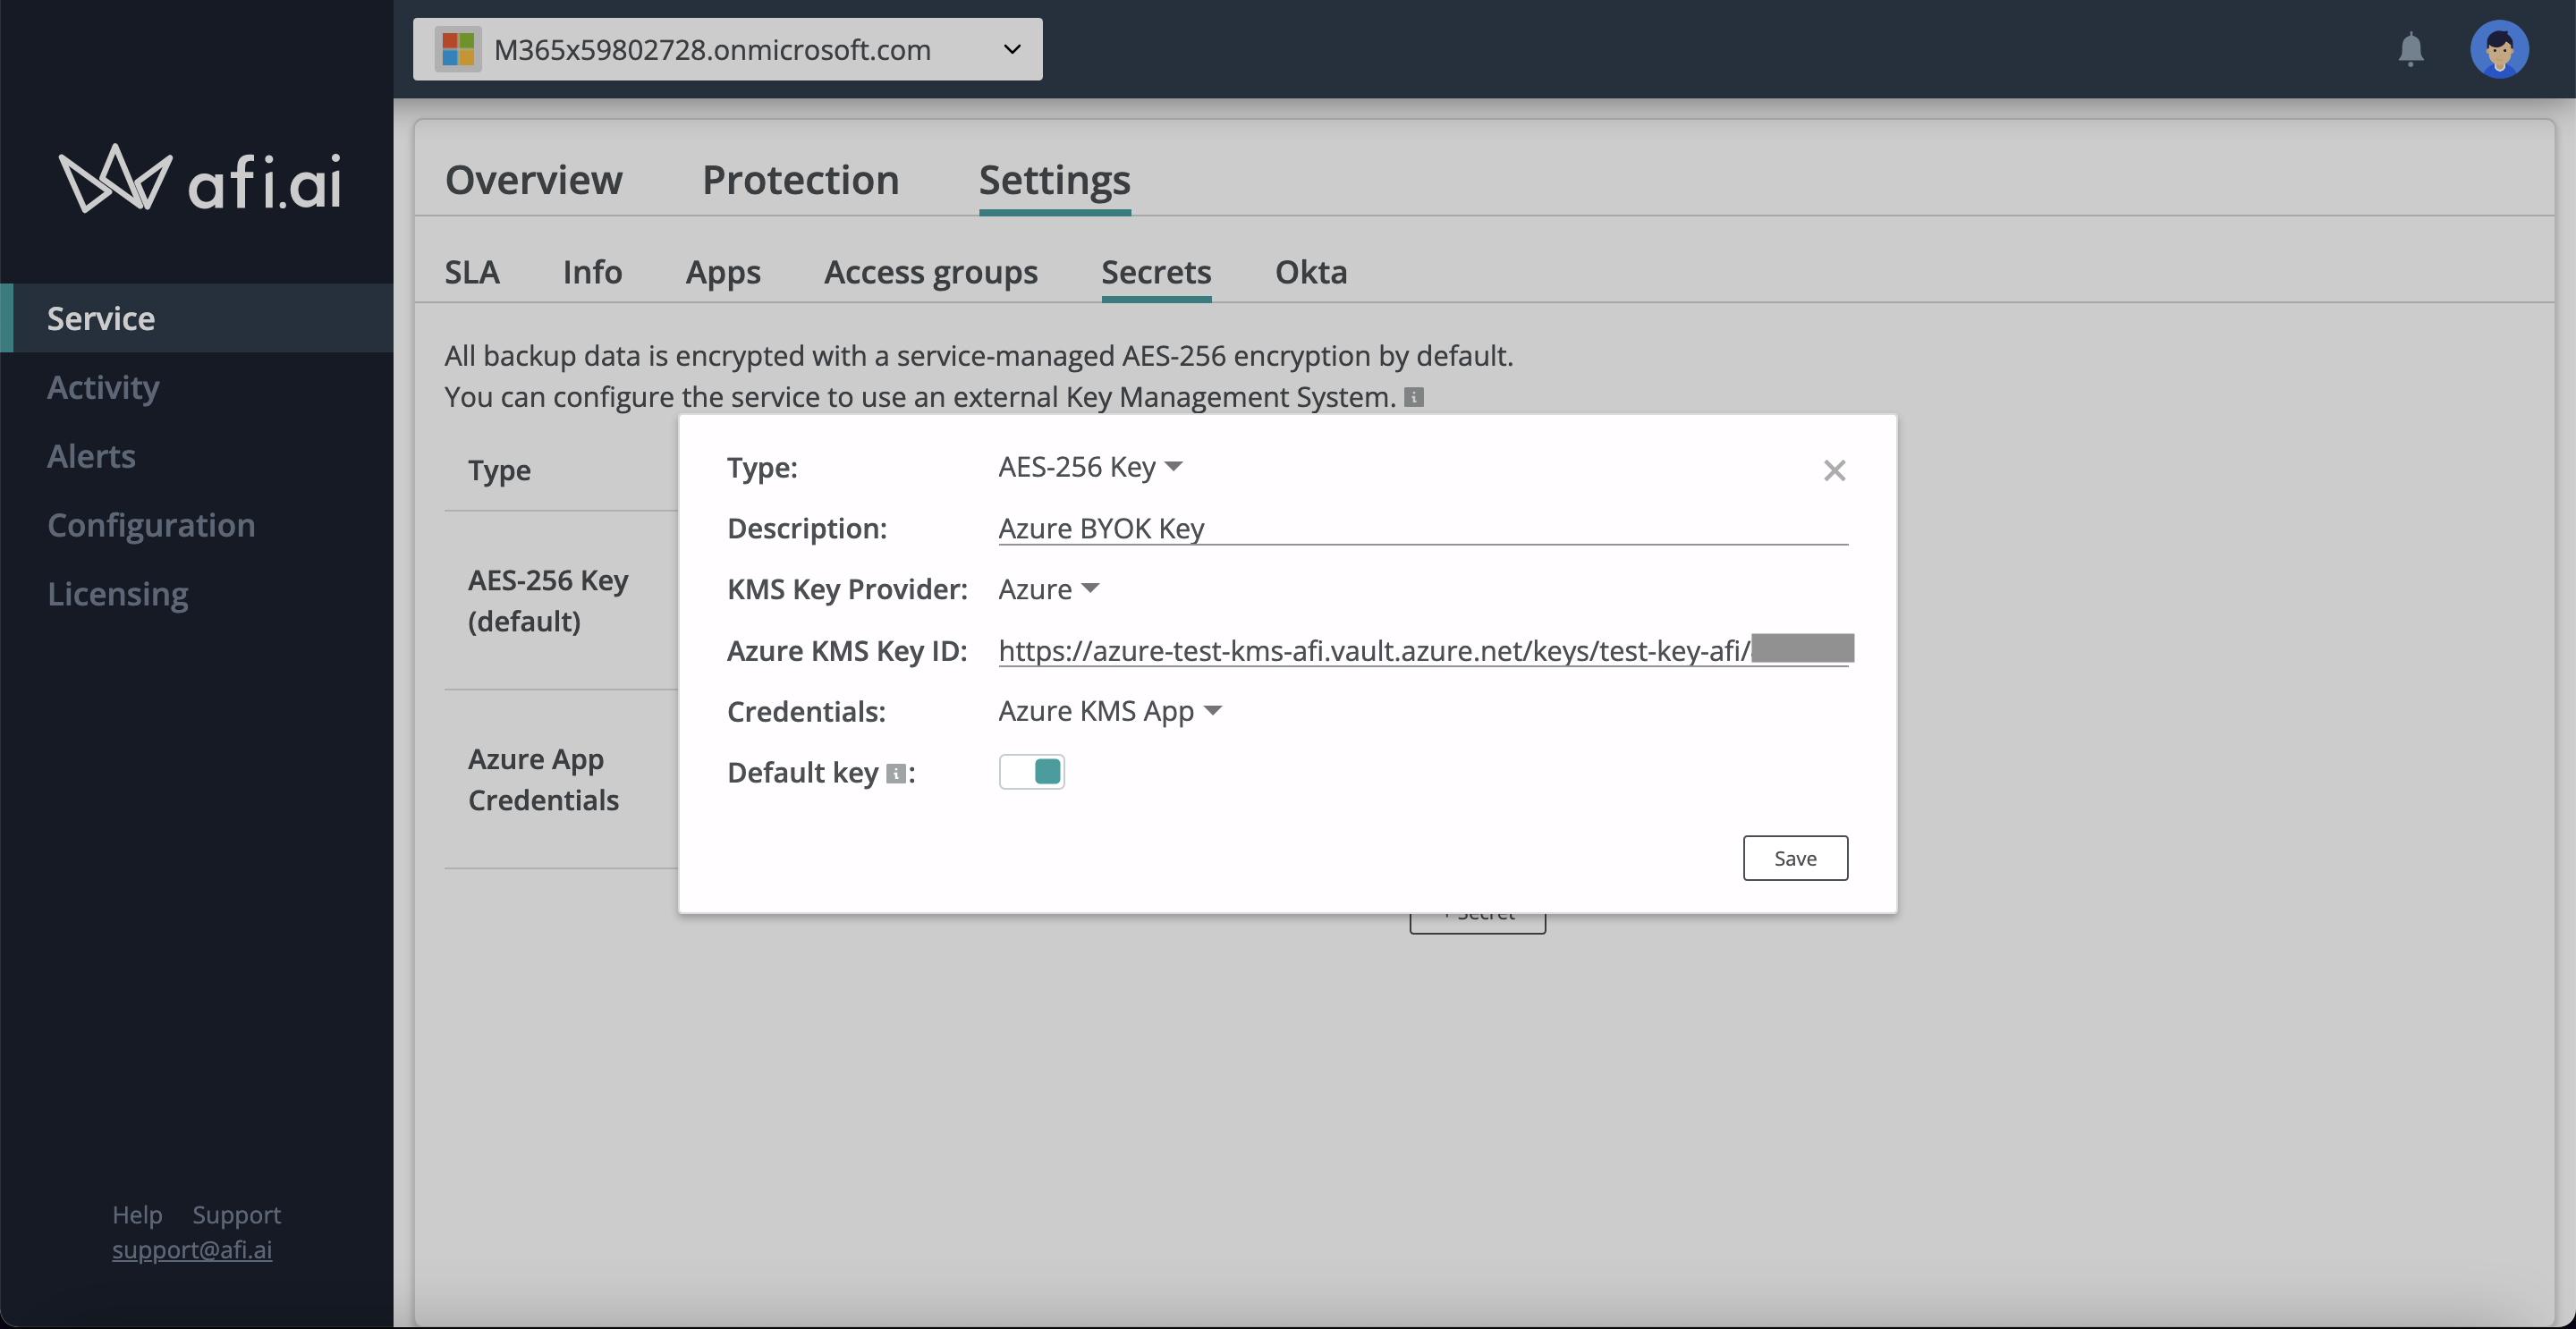The width and height of the screenshot is (2576, 1329).
Task: Click the Description input field
Action: pyautogui.click(x=1423, y=528)
